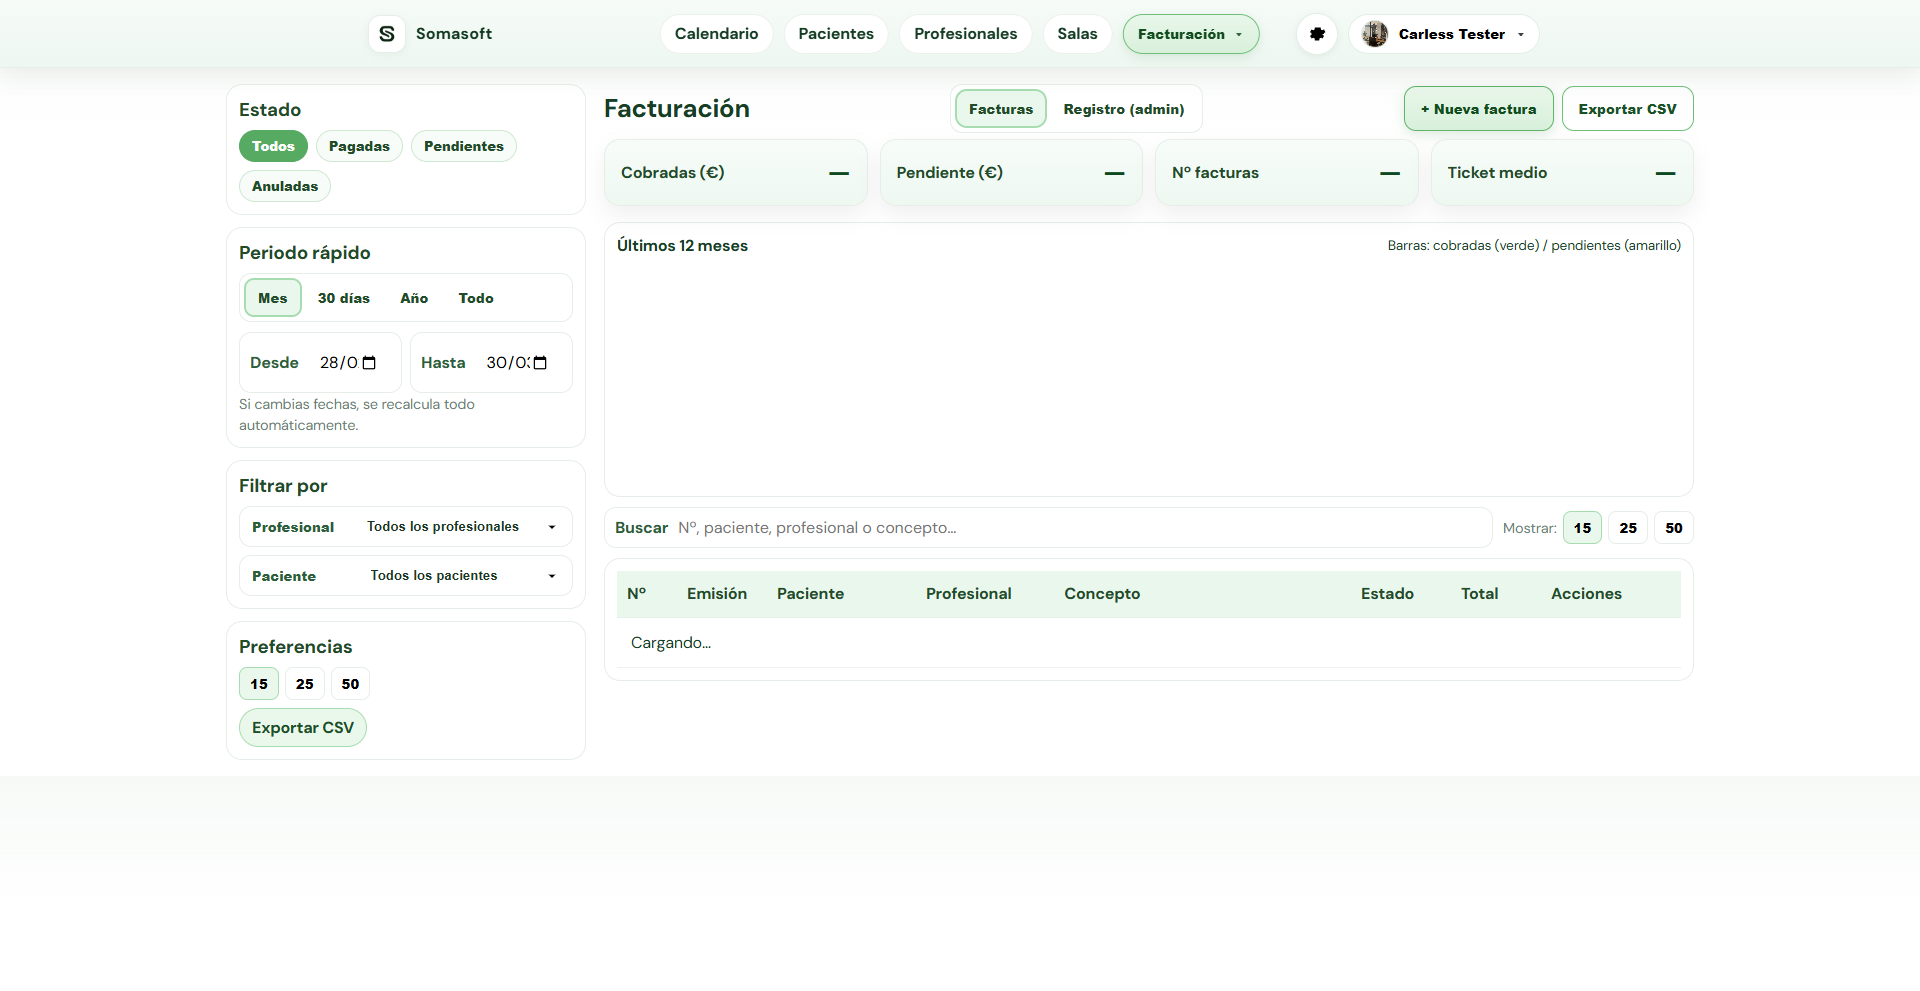Collapse the N° facturas card via dash icon

coord(1389,173)
